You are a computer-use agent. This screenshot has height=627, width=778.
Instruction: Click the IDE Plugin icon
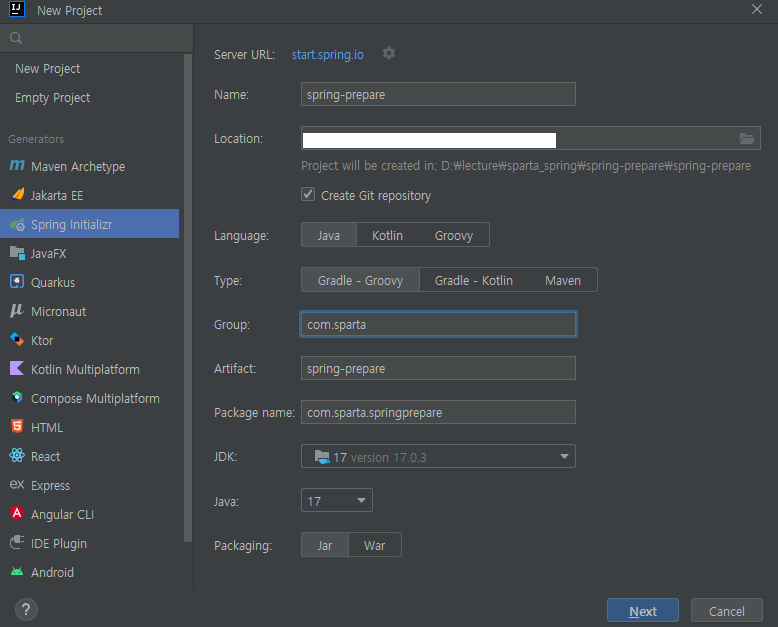[x=17, y=542]
